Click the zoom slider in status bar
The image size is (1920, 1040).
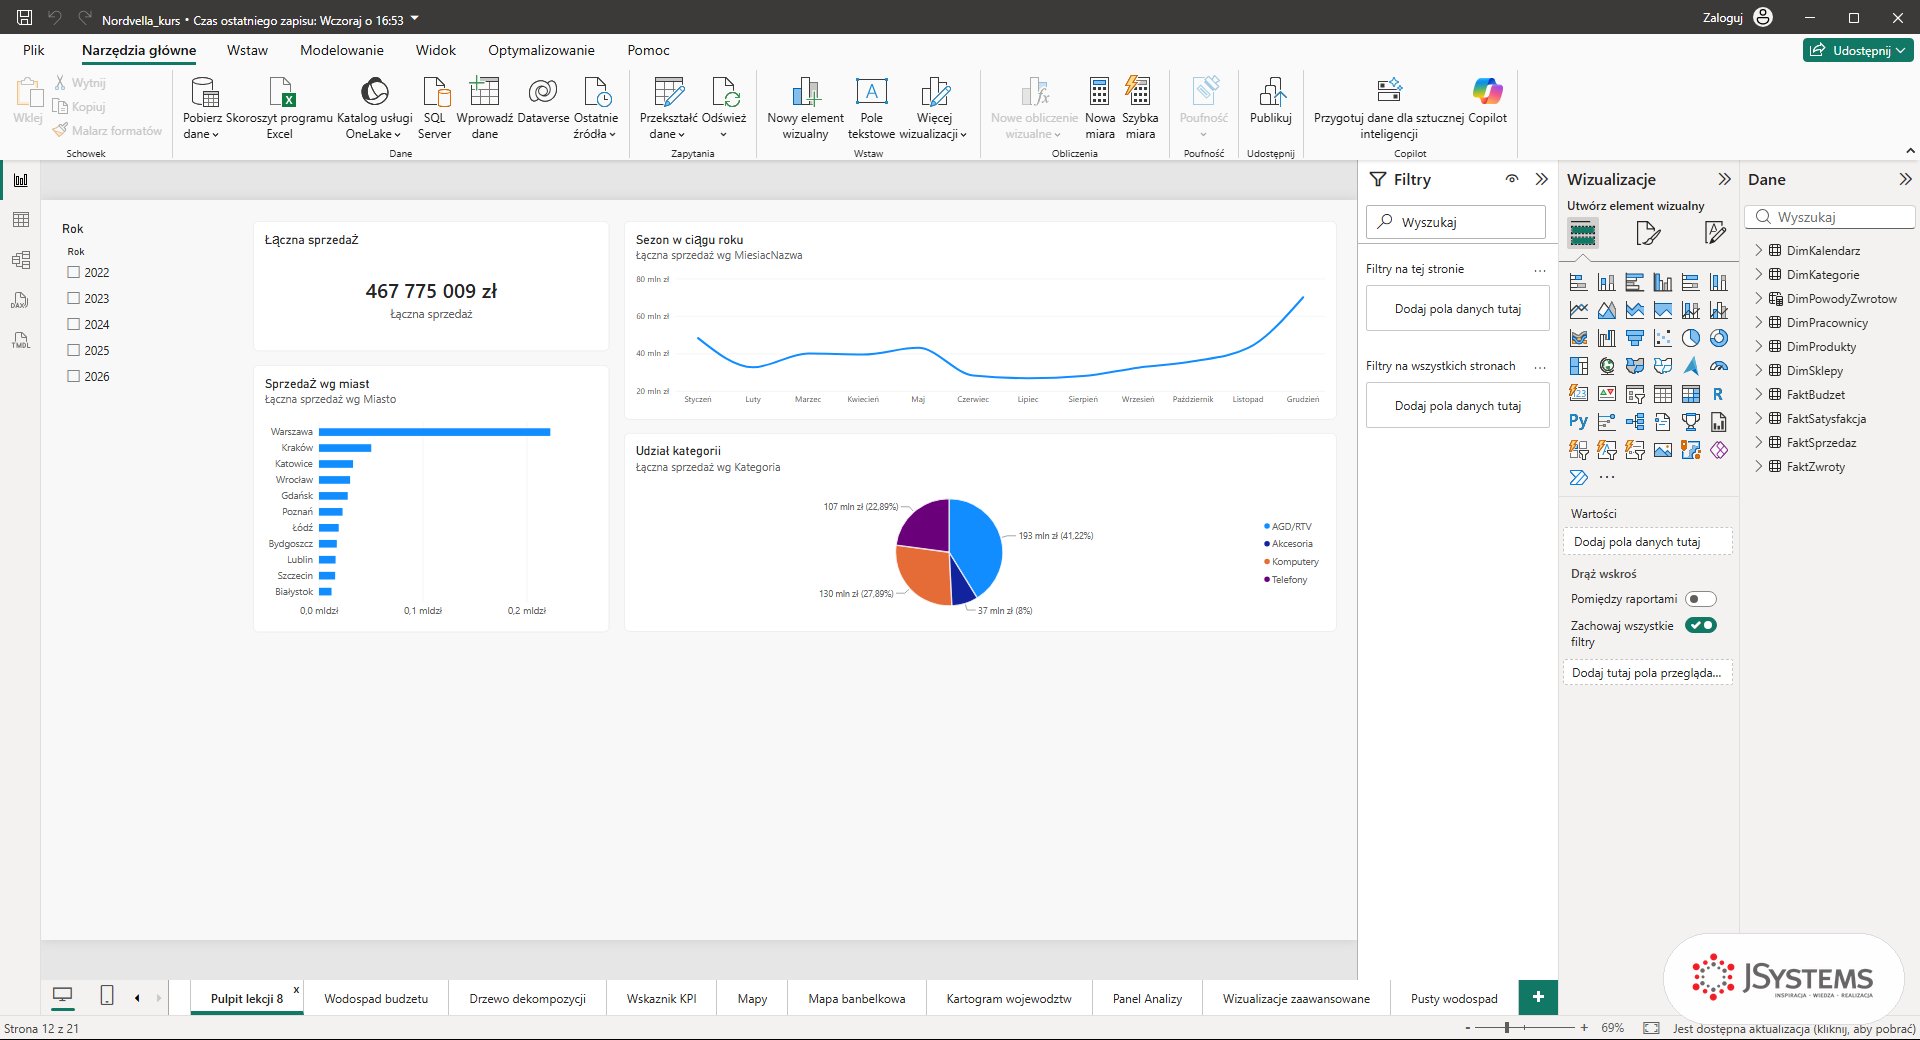pyautogui.click(x=1524, y=1027)
